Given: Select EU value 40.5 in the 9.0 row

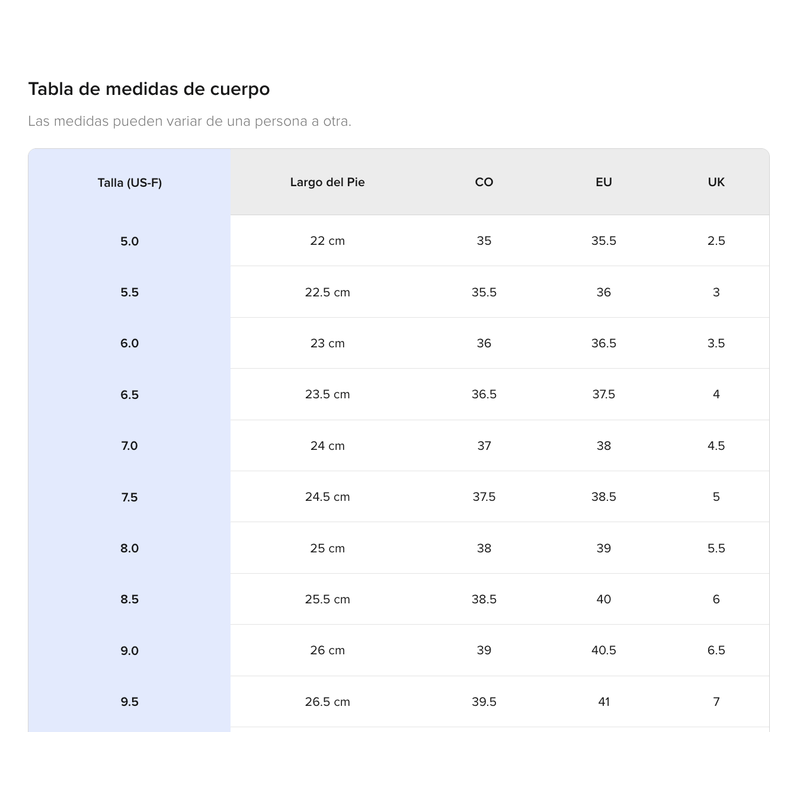Looking at the screenshot, I should click(x=604, y=650).
